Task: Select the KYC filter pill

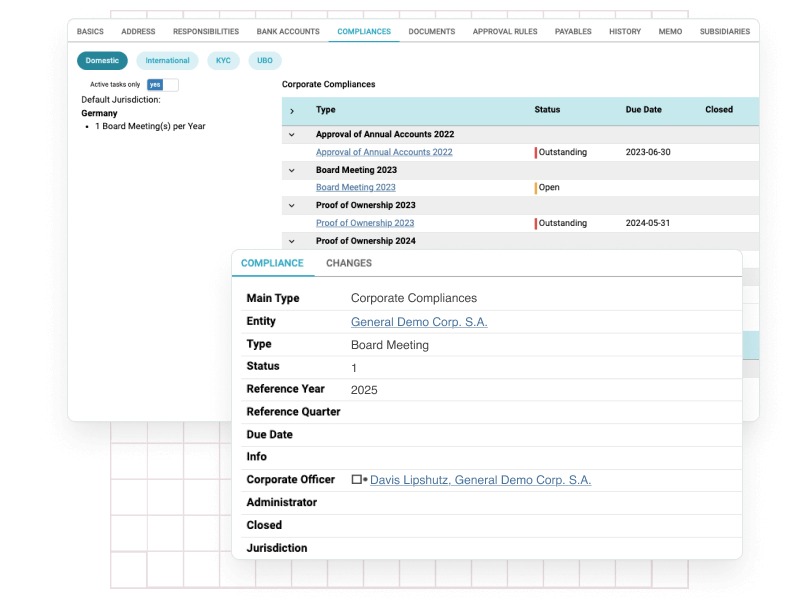Action: click(223, 61)
